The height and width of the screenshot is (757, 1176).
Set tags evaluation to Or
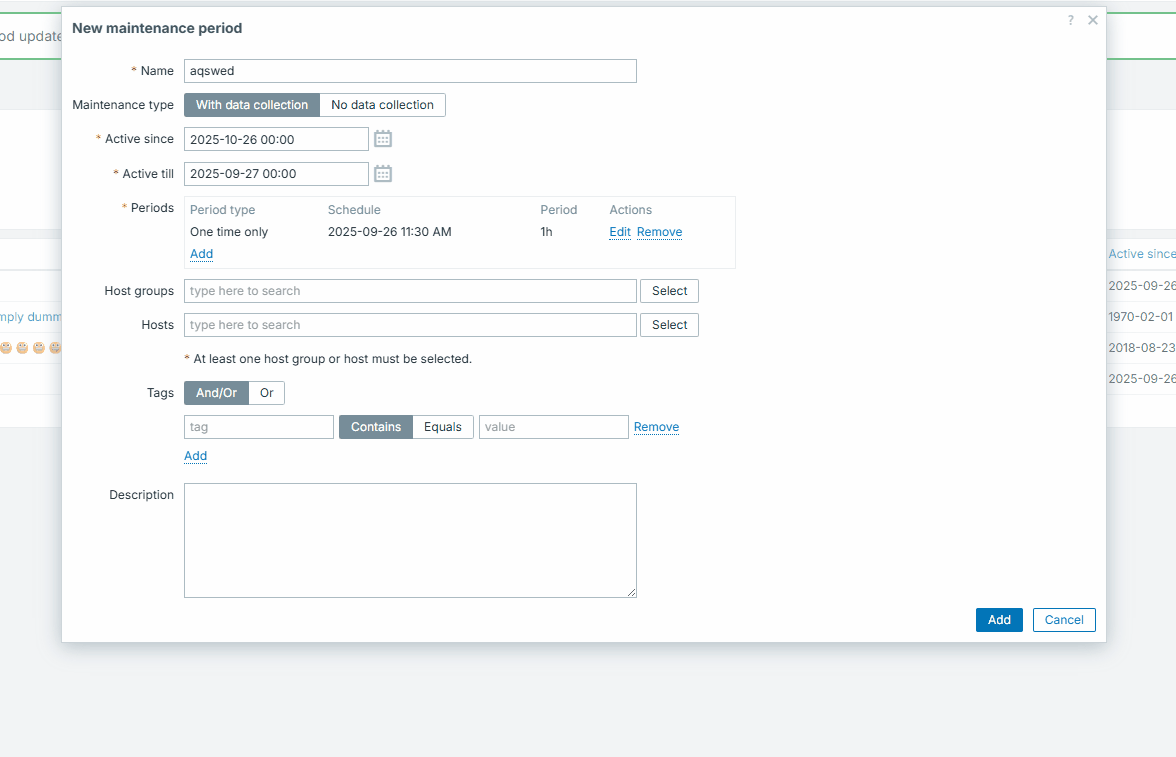267,393
